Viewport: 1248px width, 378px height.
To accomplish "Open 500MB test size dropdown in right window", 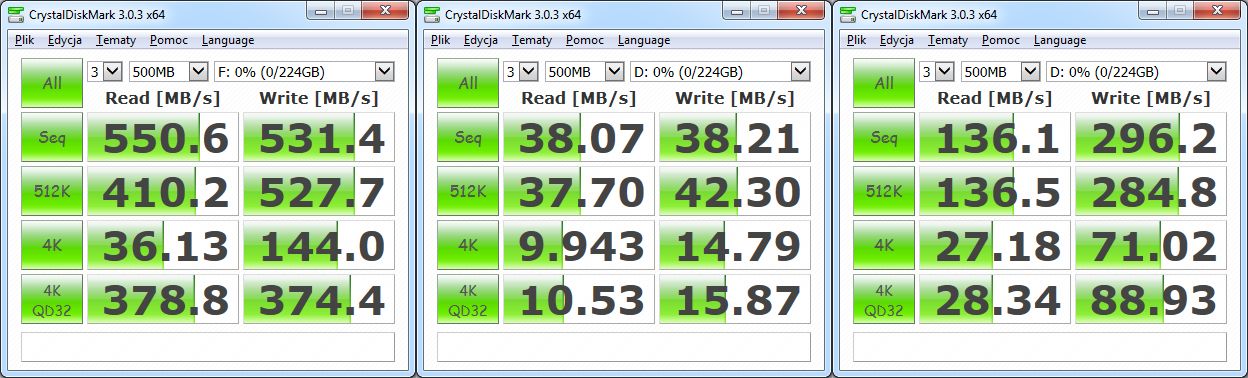I will [1001, 72].
